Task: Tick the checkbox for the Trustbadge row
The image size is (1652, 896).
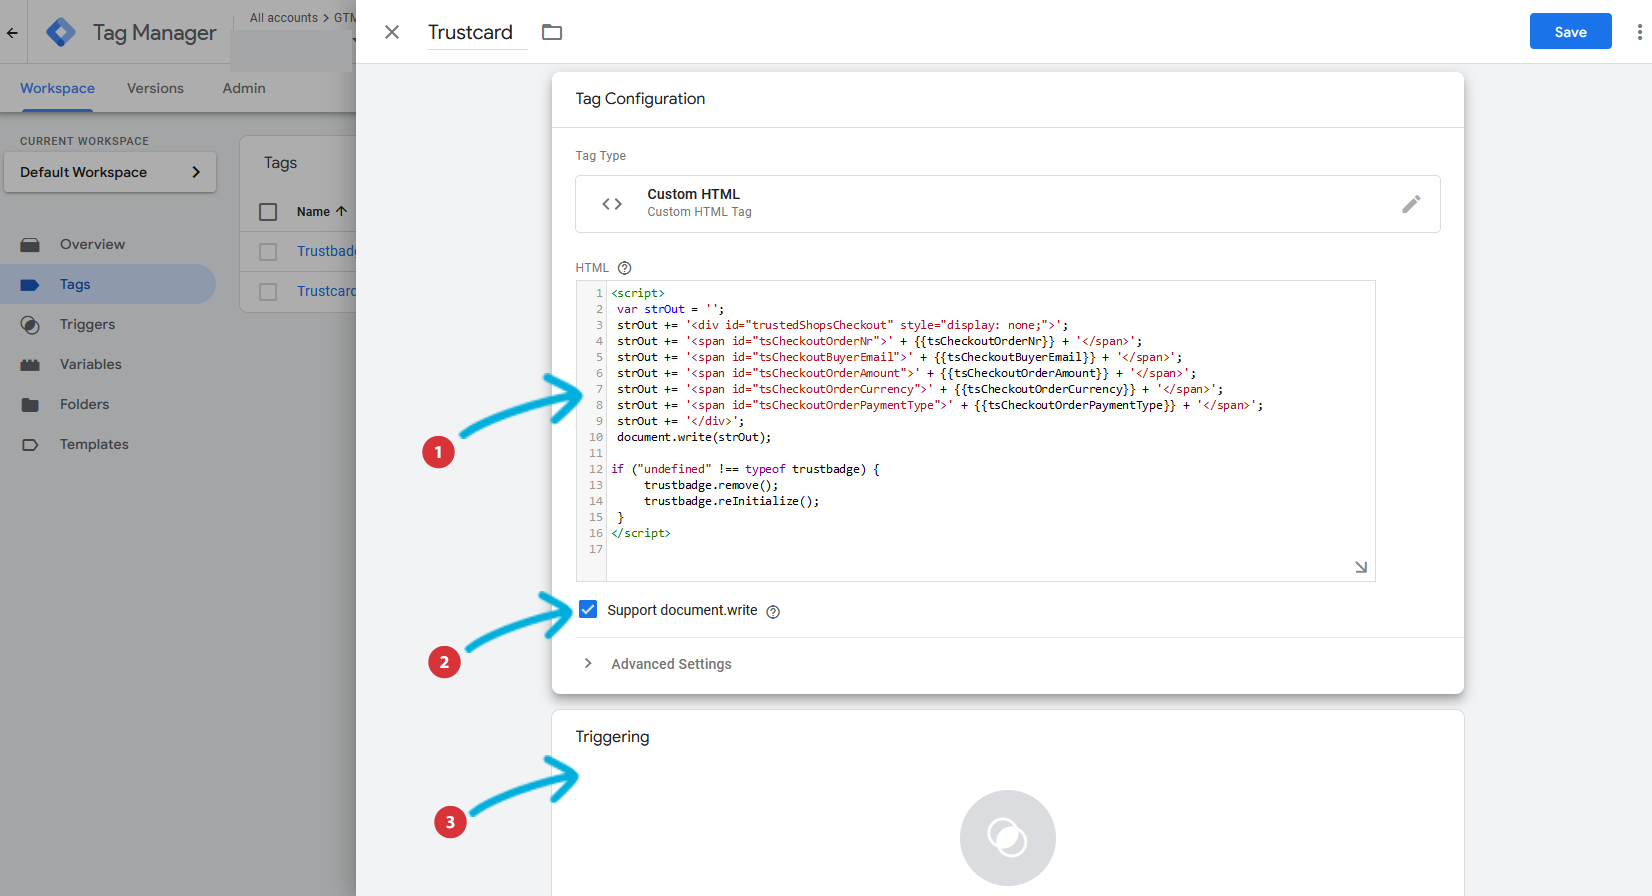Action: pos(268,252)
